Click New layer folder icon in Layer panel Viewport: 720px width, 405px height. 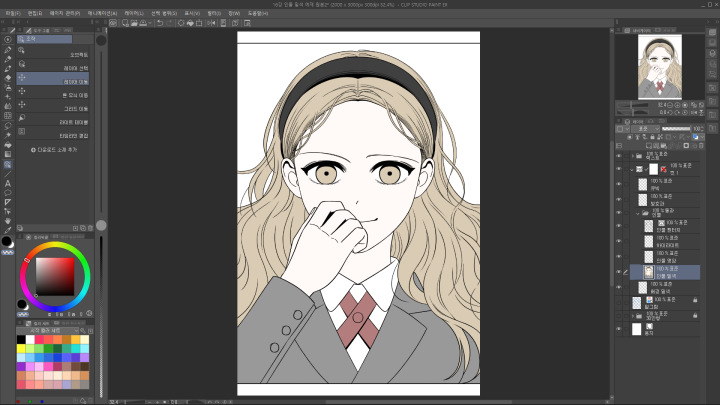point(664,146)
